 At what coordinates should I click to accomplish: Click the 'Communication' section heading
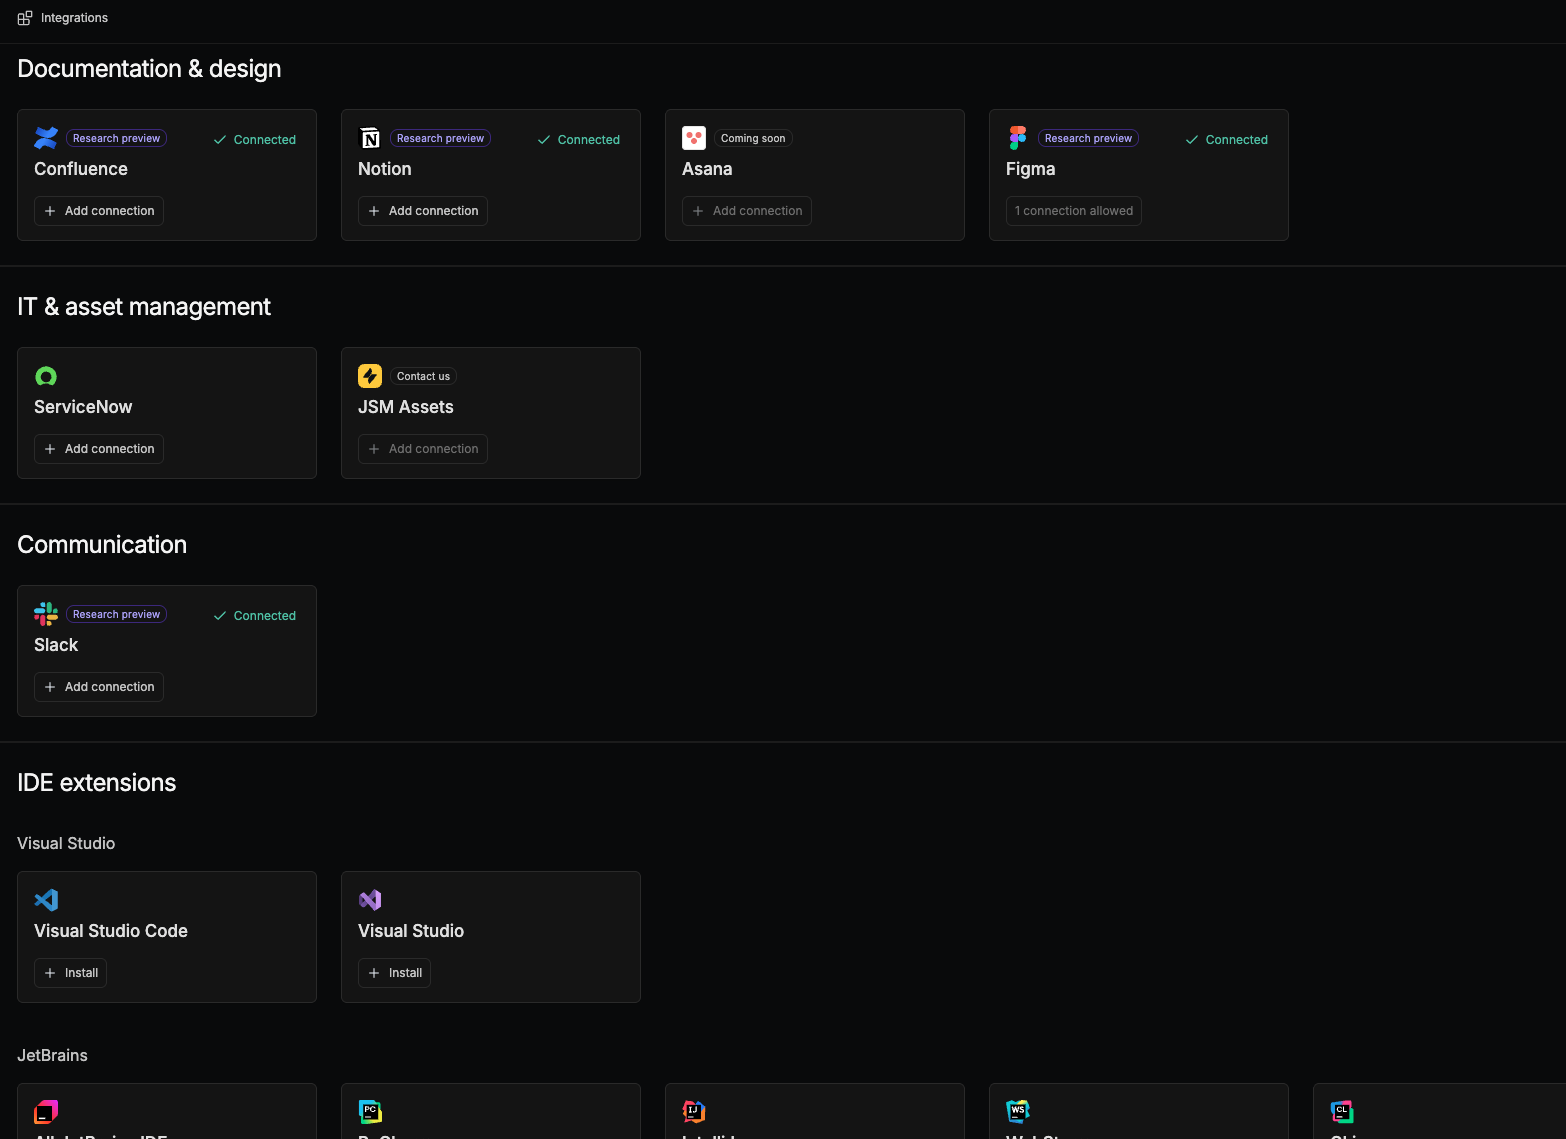coord(102,545)
